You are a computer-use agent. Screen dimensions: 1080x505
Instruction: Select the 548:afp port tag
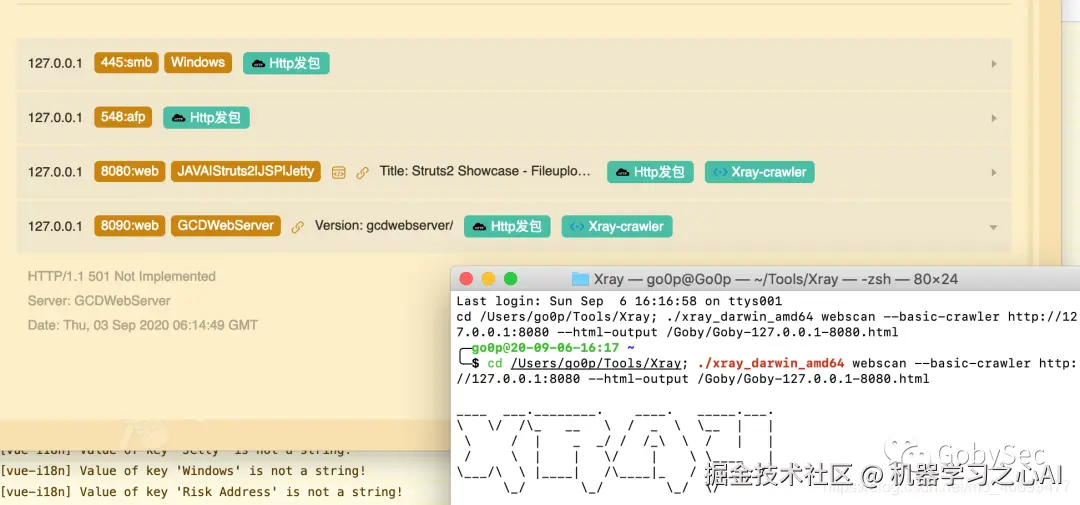pyautogui.click(x=123, y=117)
